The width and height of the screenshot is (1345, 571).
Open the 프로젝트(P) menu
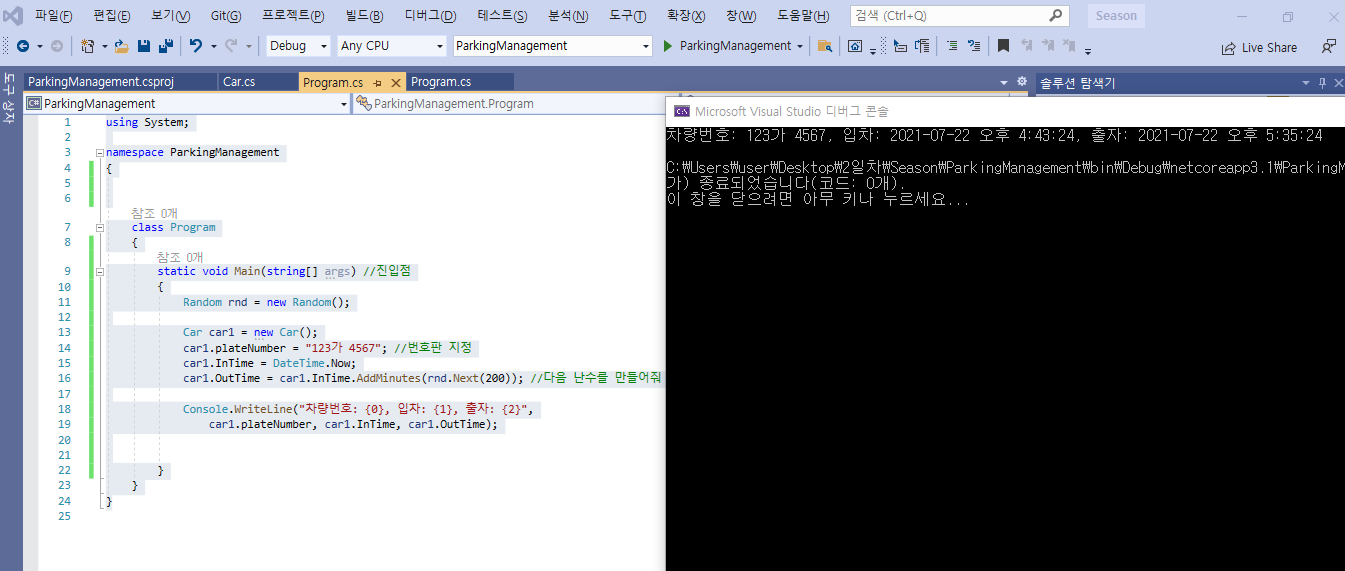[x=293, y=16]
